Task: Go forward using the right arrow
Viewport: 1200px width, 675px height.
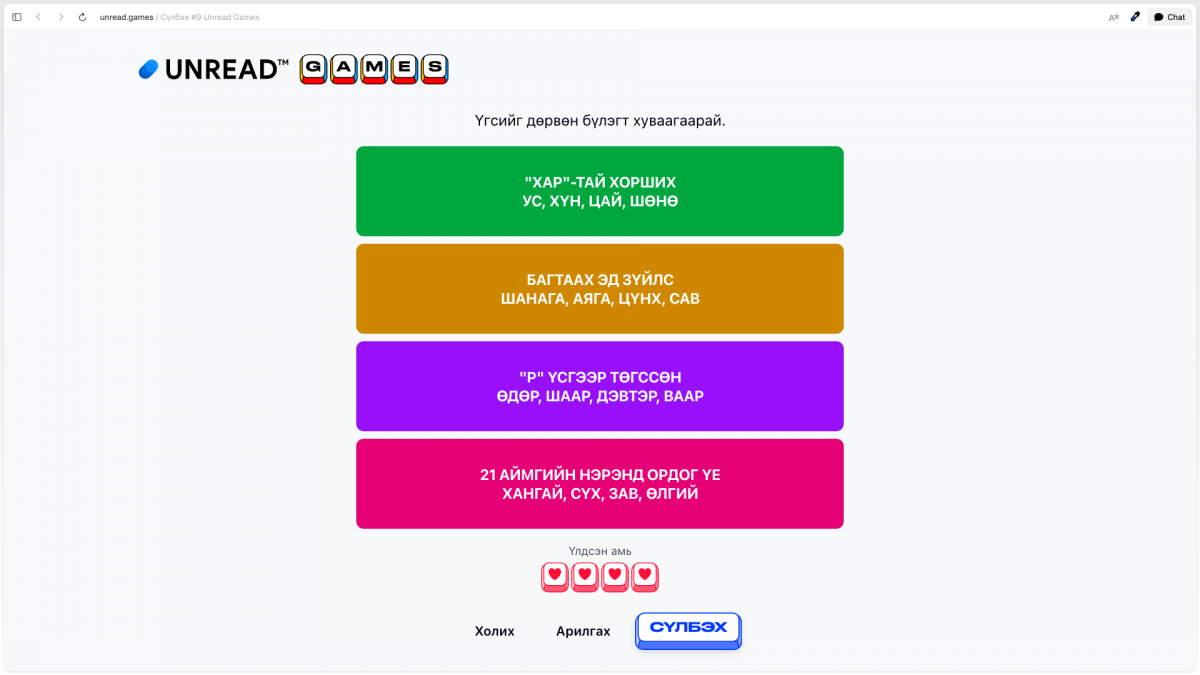Action: tap(60, 17)
